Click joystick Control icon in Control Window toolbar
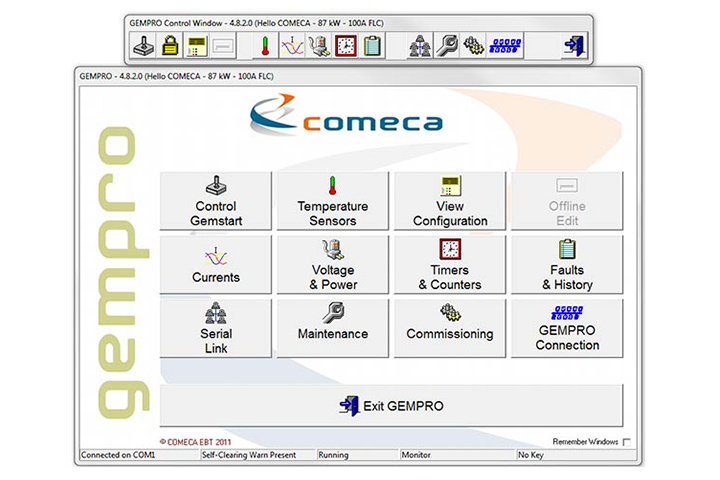 coord(144,45)
